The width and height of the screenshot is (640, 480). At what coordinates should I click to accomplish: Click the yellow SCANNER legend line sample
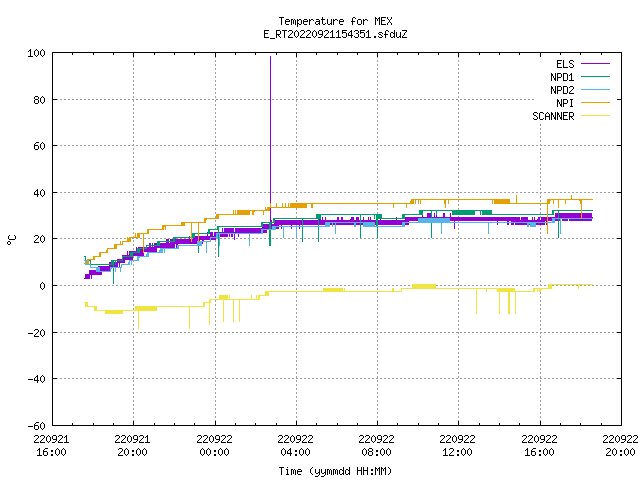pos(596,116)
